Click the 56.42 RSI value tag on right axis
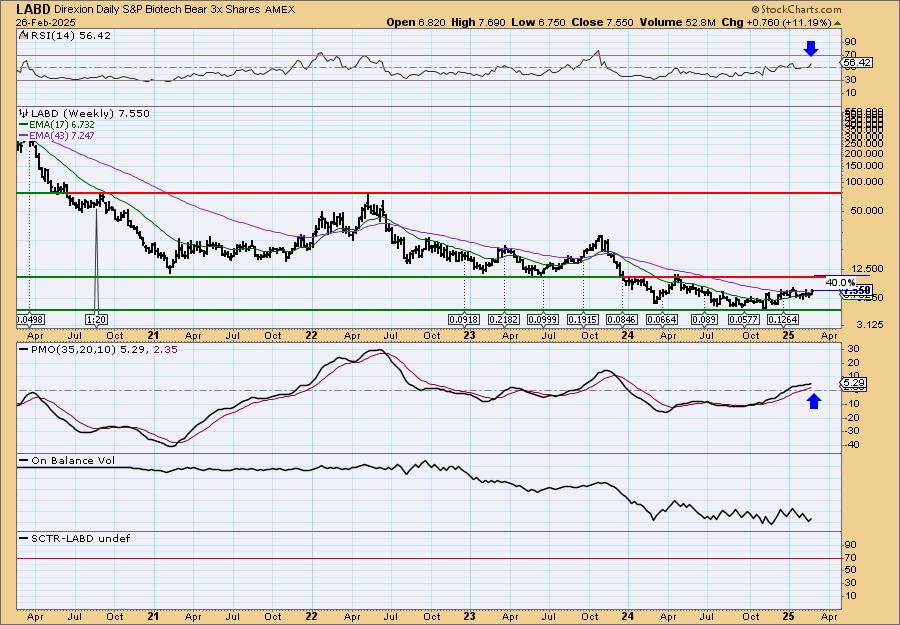 [858, 62]
